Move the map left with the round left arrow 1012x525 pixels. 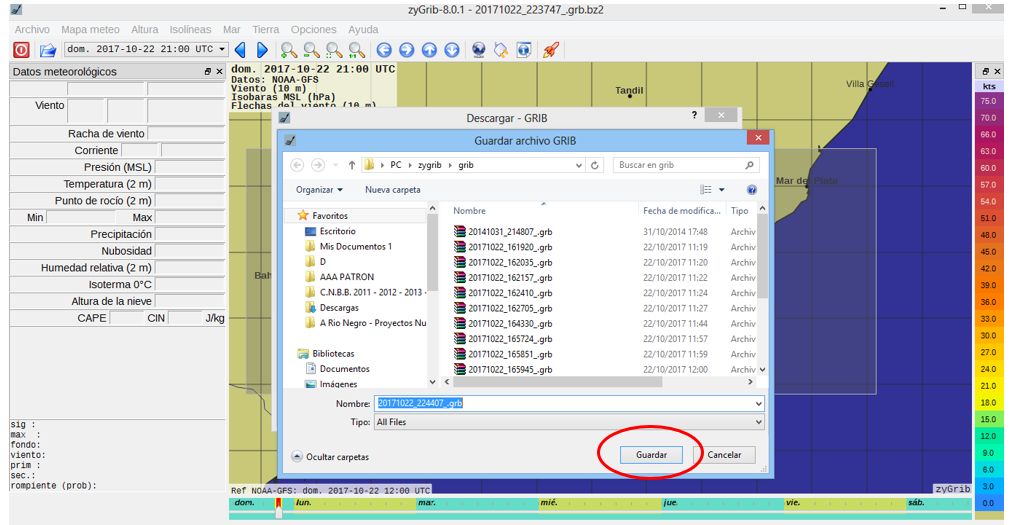[x=384, y=50]
